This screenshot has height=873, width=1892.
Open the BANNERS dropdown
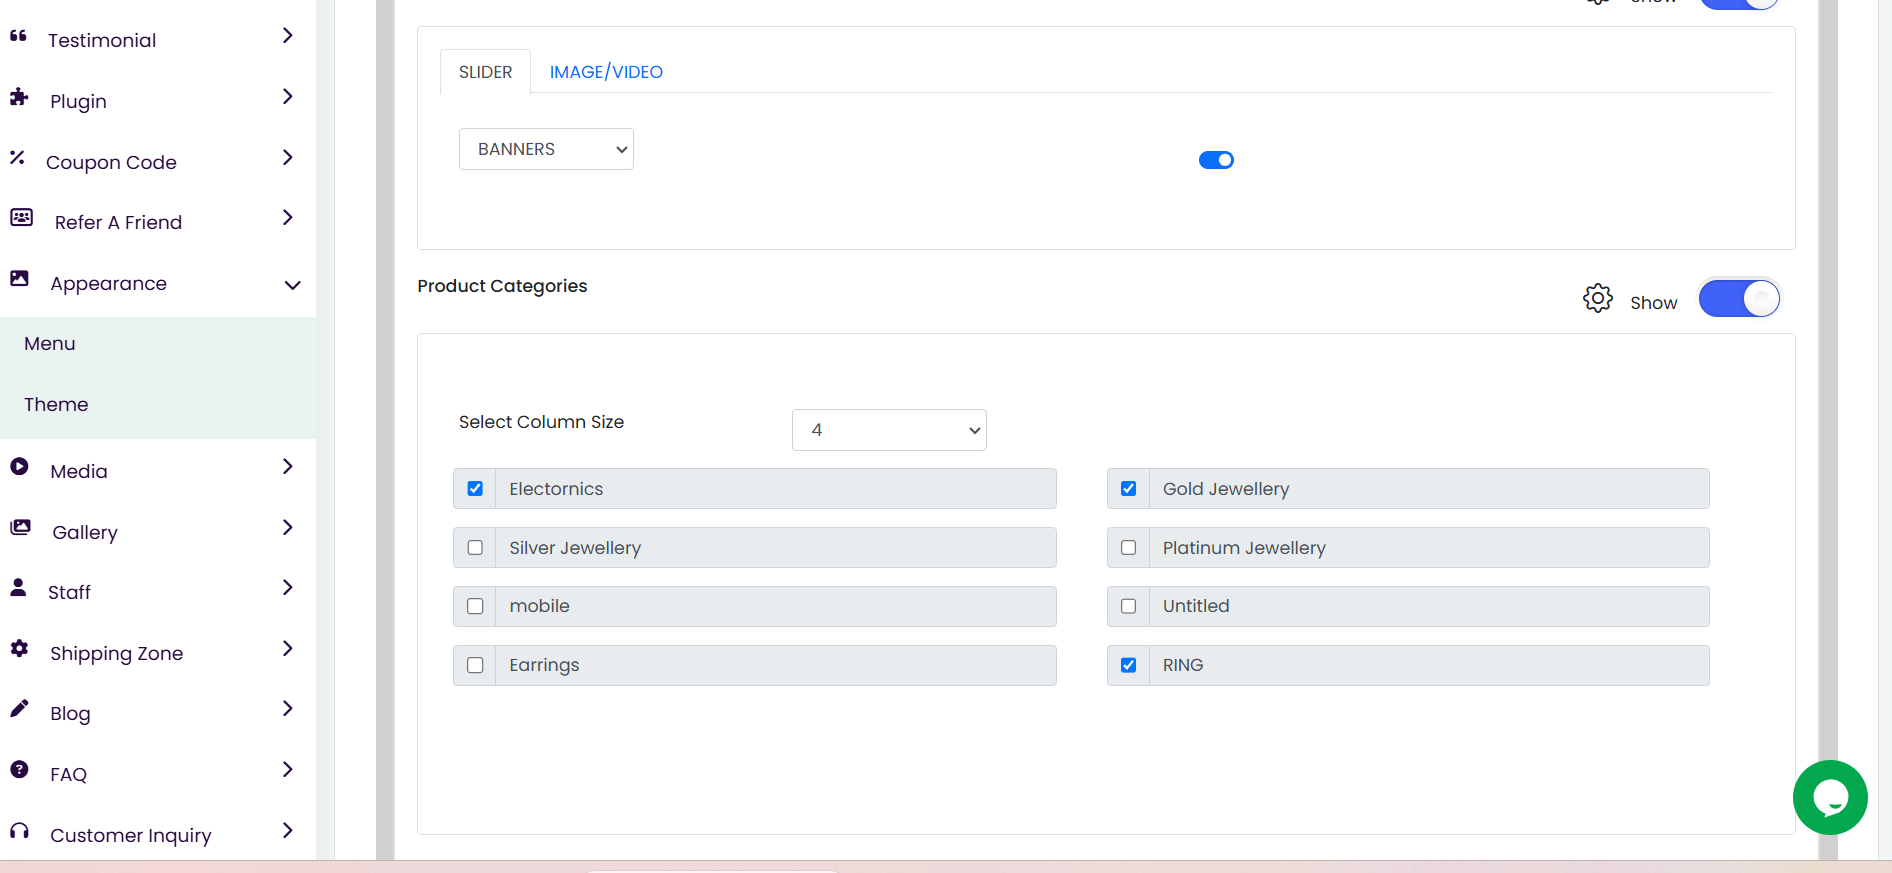click(546, 149)
